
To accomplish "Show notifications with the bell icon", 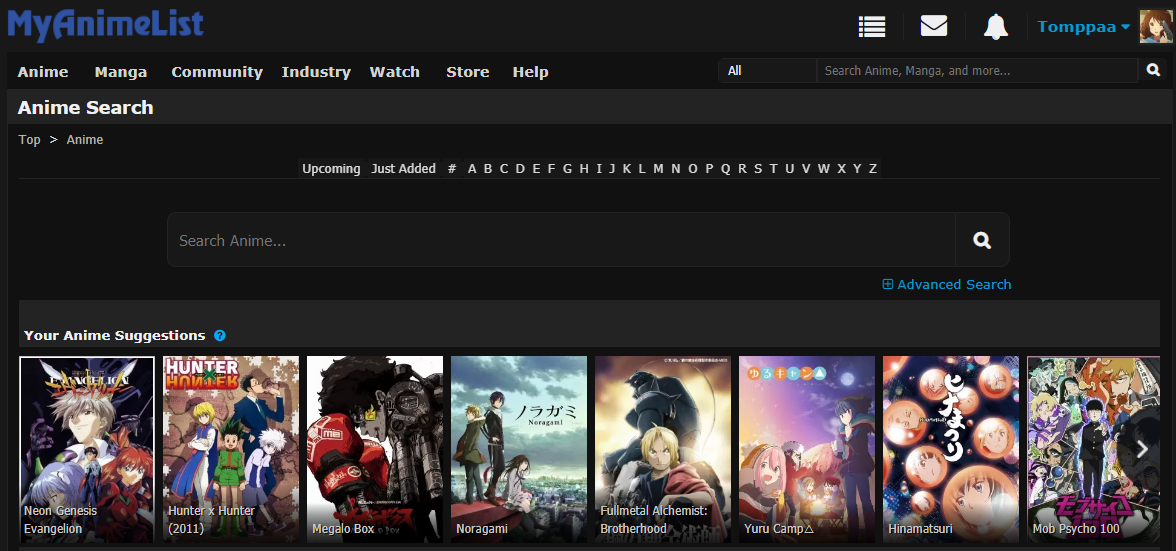I will tap(995, 27).
